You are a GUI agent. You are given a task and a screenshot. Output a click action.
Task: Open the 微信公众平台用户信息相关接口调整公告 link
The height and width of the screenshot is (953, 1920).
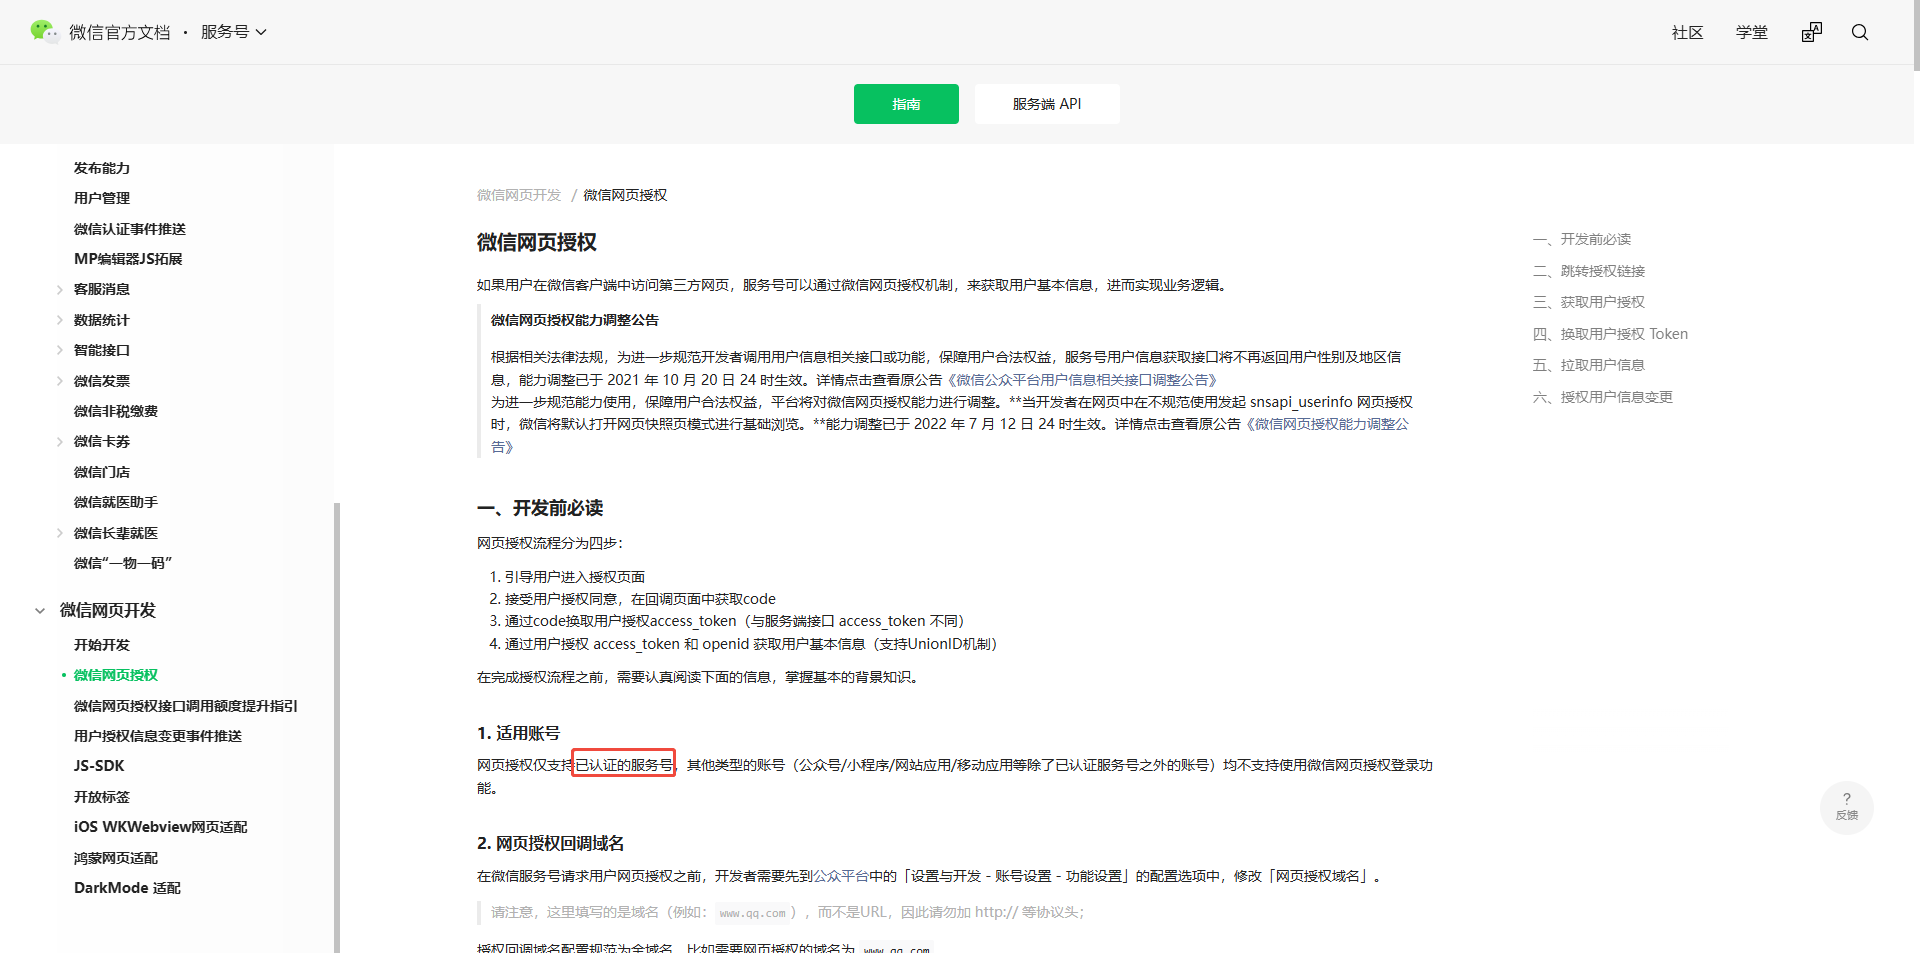pos(1080,380)
